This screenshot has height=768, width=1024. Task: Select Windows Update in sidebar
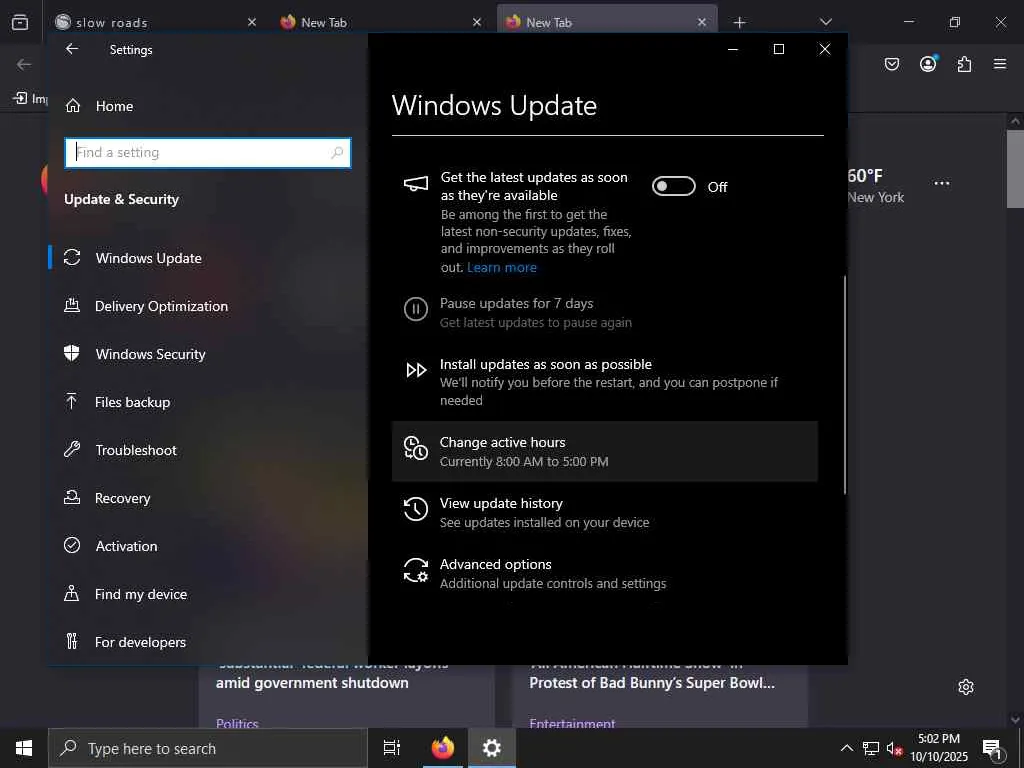pyautogui.click(x=208, y=258)
